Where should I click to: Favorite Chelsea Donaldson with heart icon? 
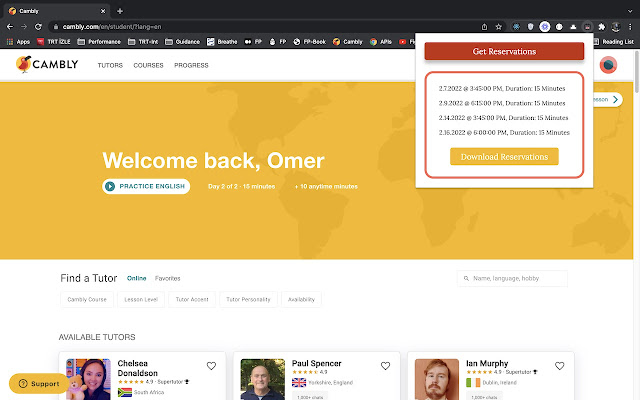[x=211, y=366]
